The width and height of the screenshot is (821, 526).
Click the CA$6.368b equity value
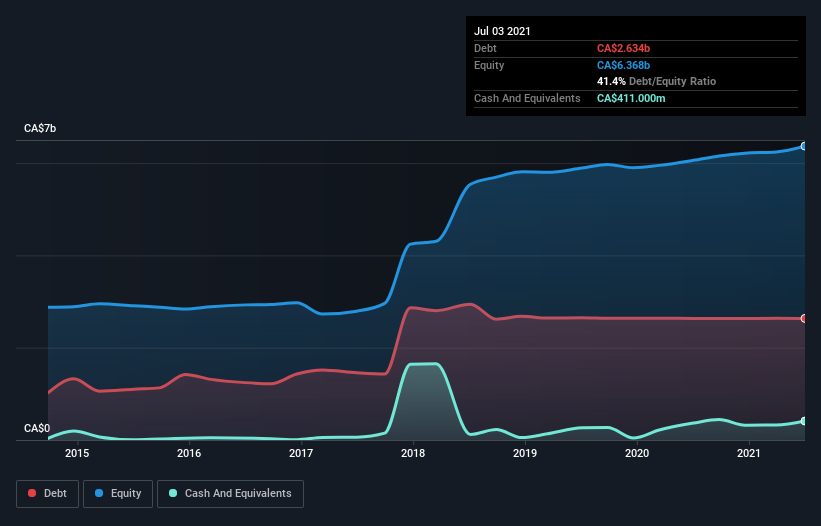623,65
